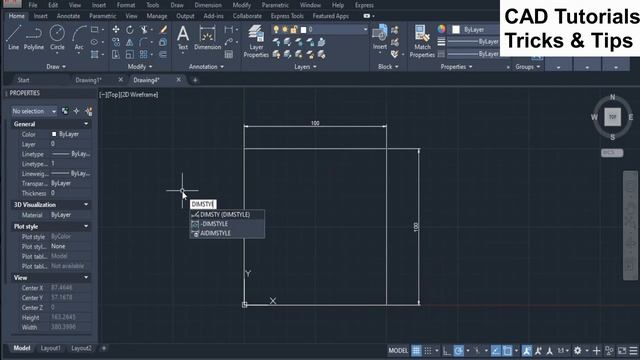Choose the Rectangle draw tool
This screenshot has height=360, width=640.
94,30
